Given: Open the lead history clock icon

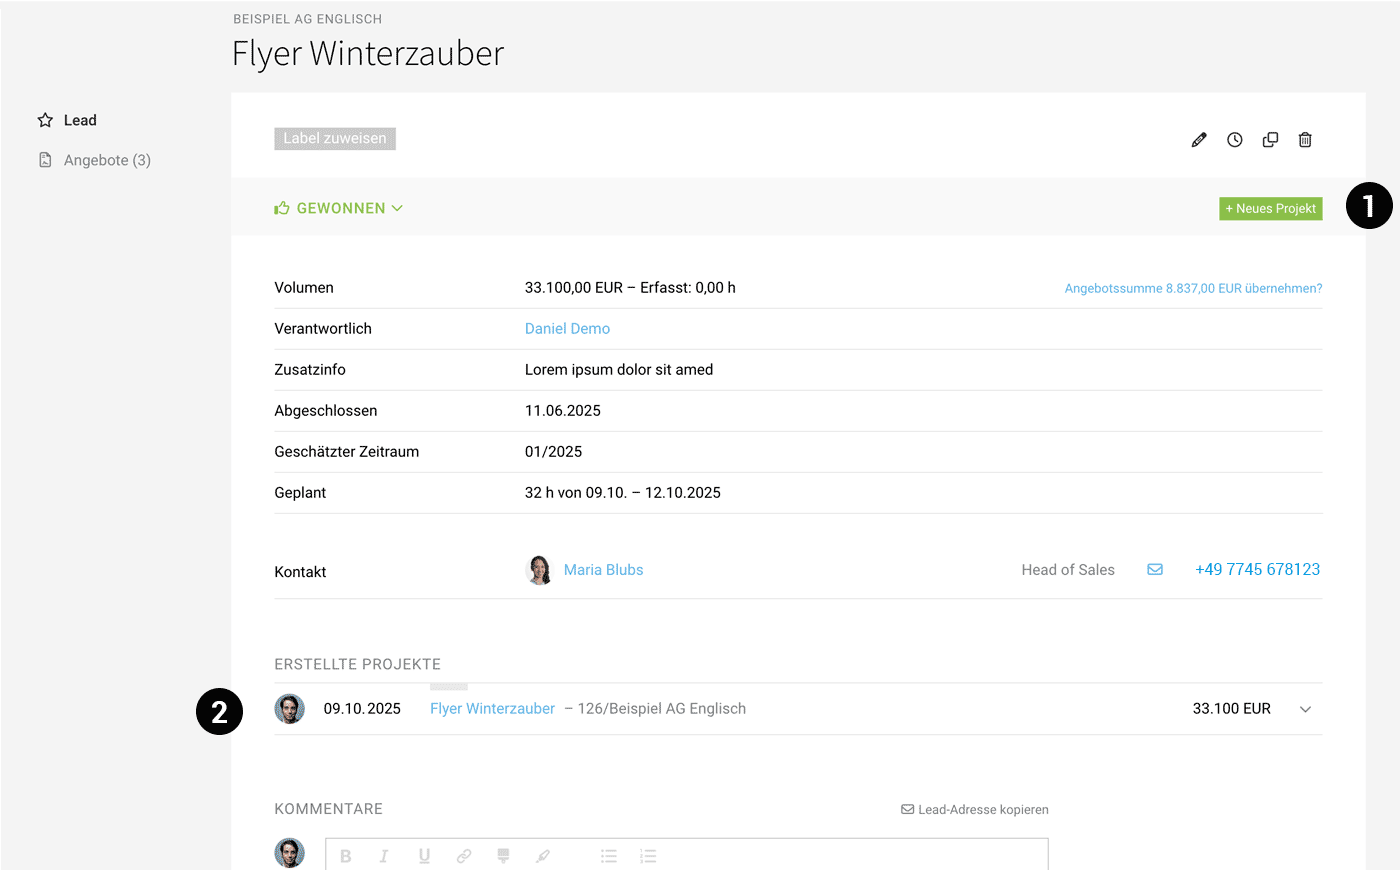Looking at the screenshot, I should (1234, 139).
